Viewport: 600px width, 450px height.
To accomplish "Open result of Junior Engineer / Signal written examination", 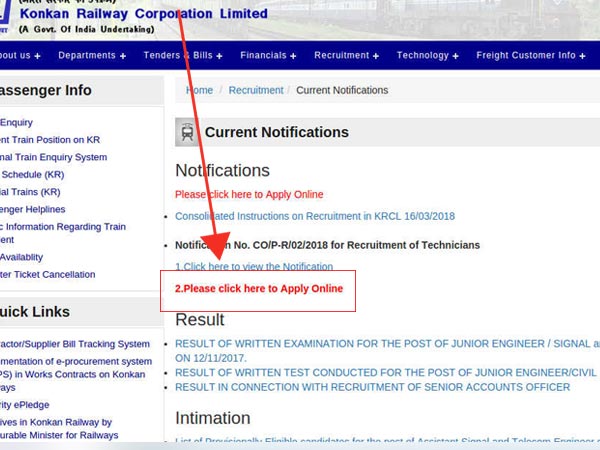I will 387,351.
